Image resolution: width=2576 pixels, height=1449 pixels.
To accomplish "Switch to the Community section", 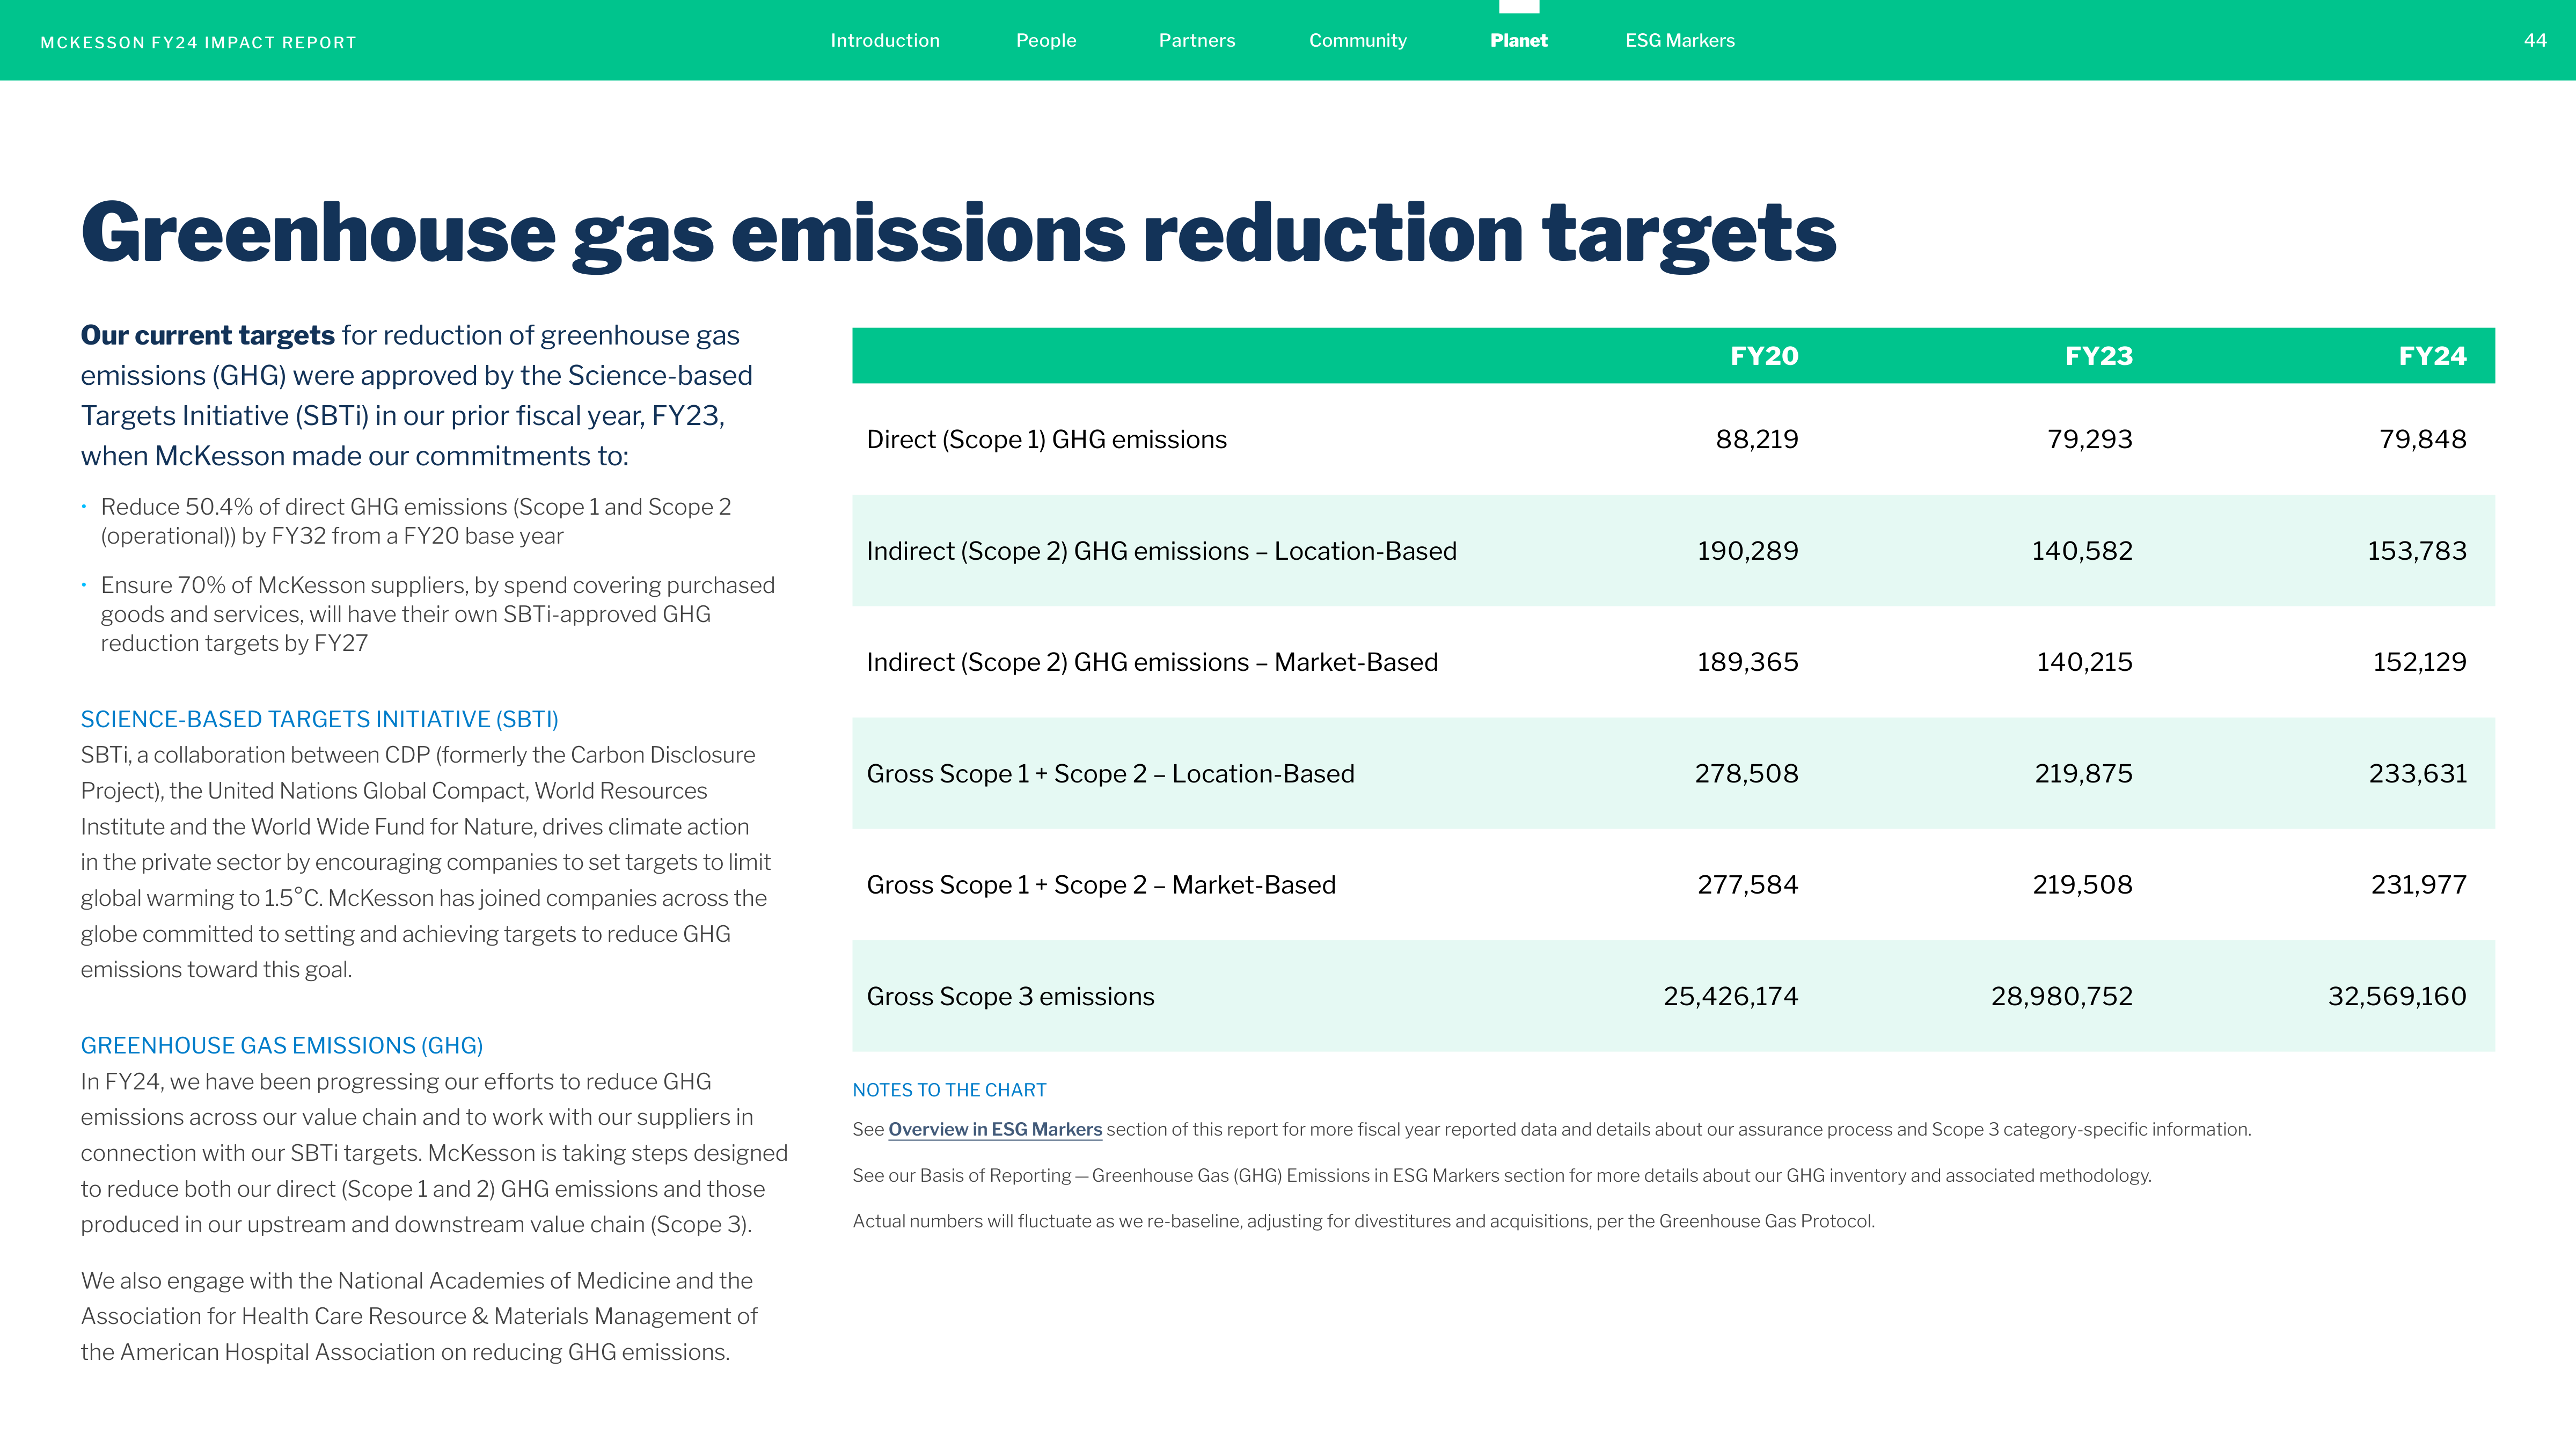I will [1357, 41].
